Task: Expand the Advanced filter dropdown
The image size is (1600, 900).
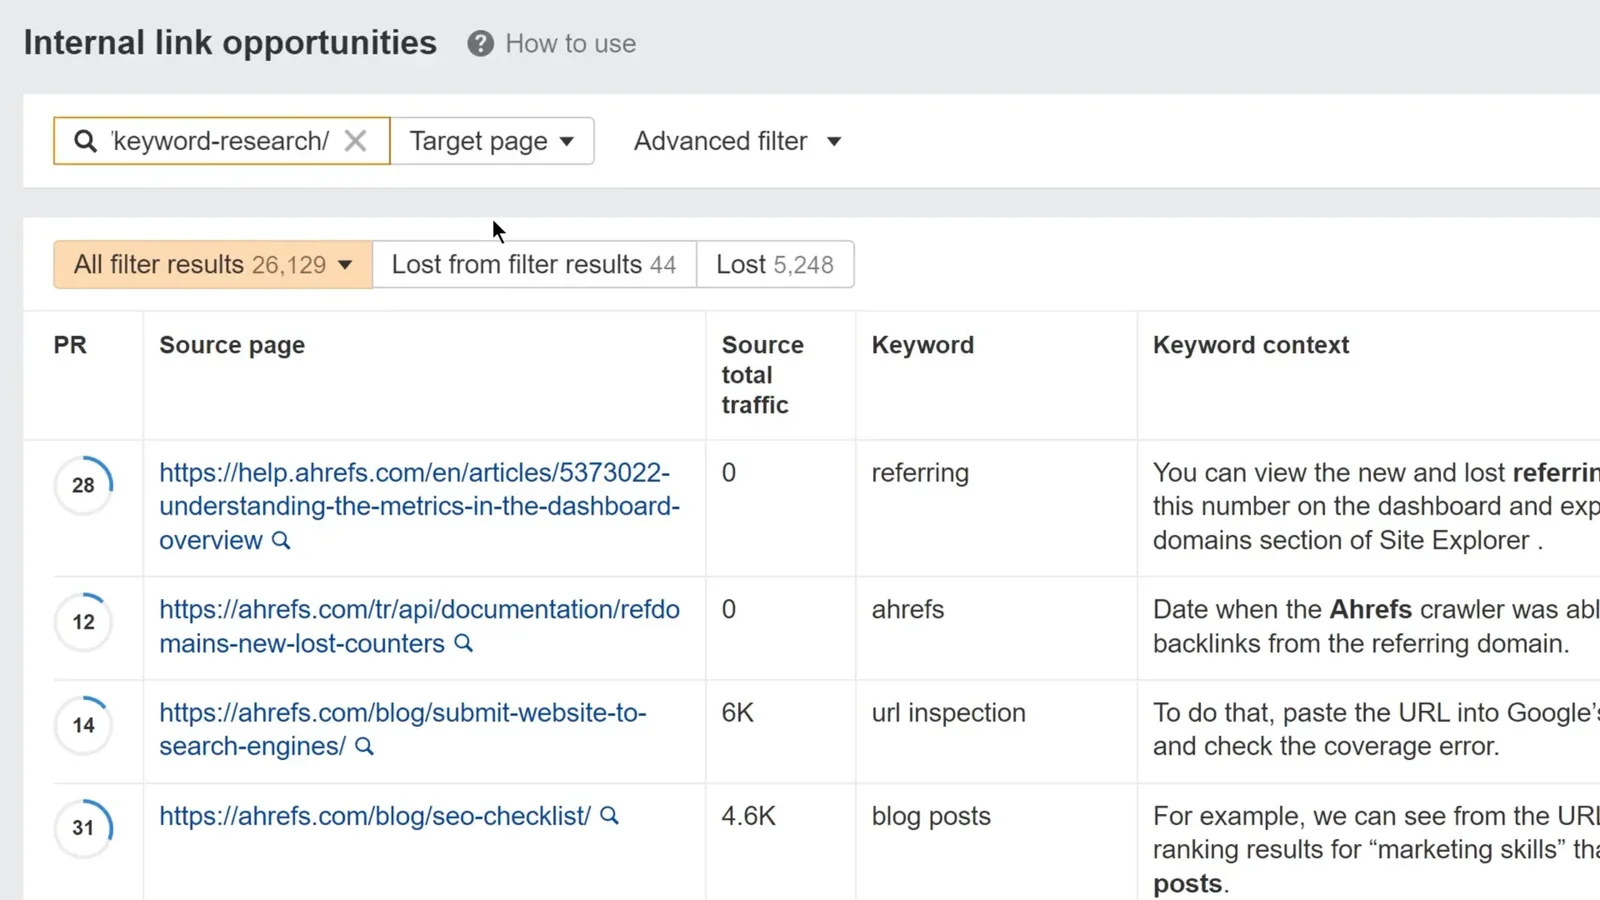Action: 737,141
